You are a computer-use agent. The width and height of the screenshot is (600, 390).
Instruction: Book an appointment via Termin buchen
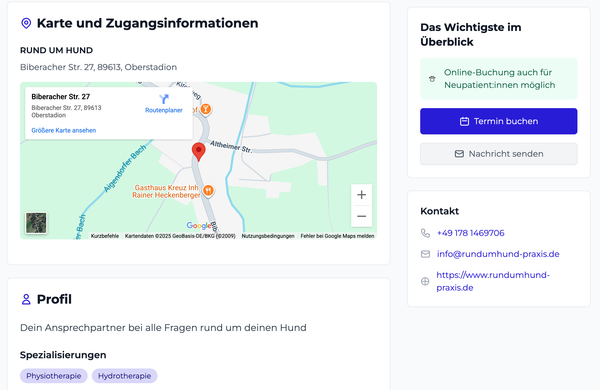click(499, 121)
